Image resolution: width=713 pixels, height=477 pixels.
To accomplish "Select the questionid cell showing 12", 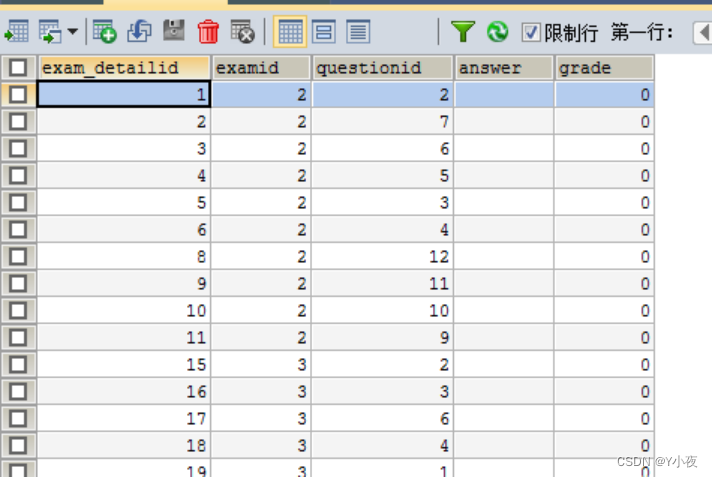I will [382, 257].
